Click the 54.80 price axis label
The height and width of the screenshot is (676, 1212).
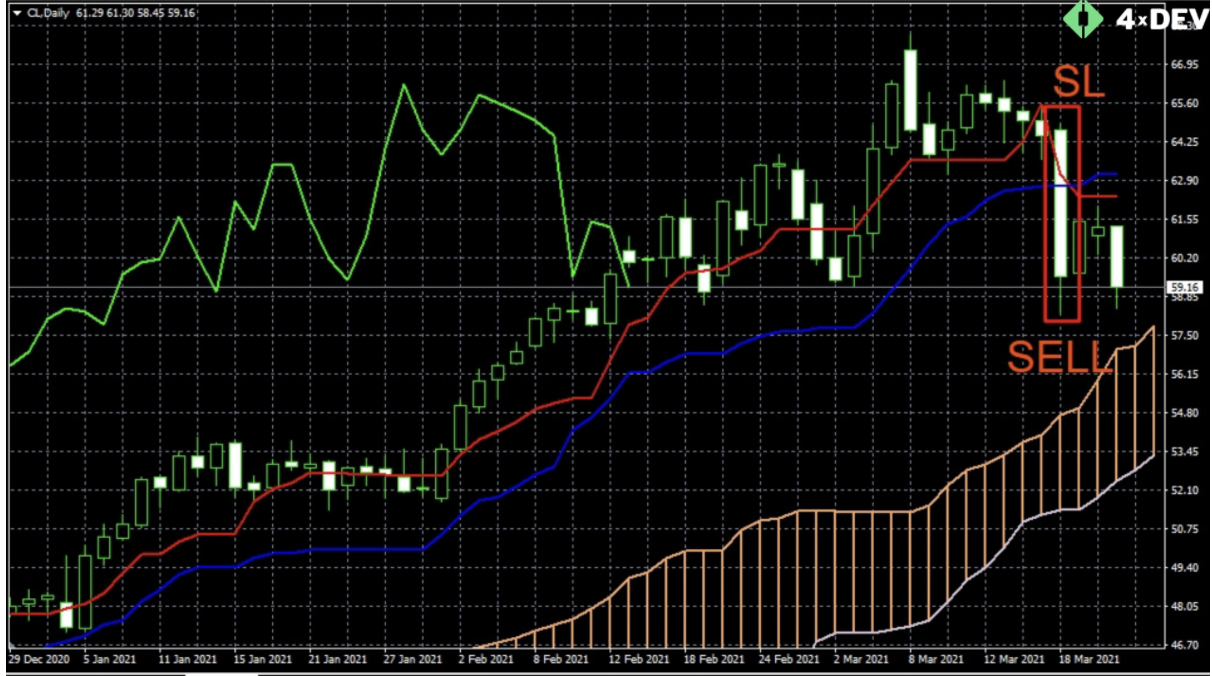pos(1184,413)
